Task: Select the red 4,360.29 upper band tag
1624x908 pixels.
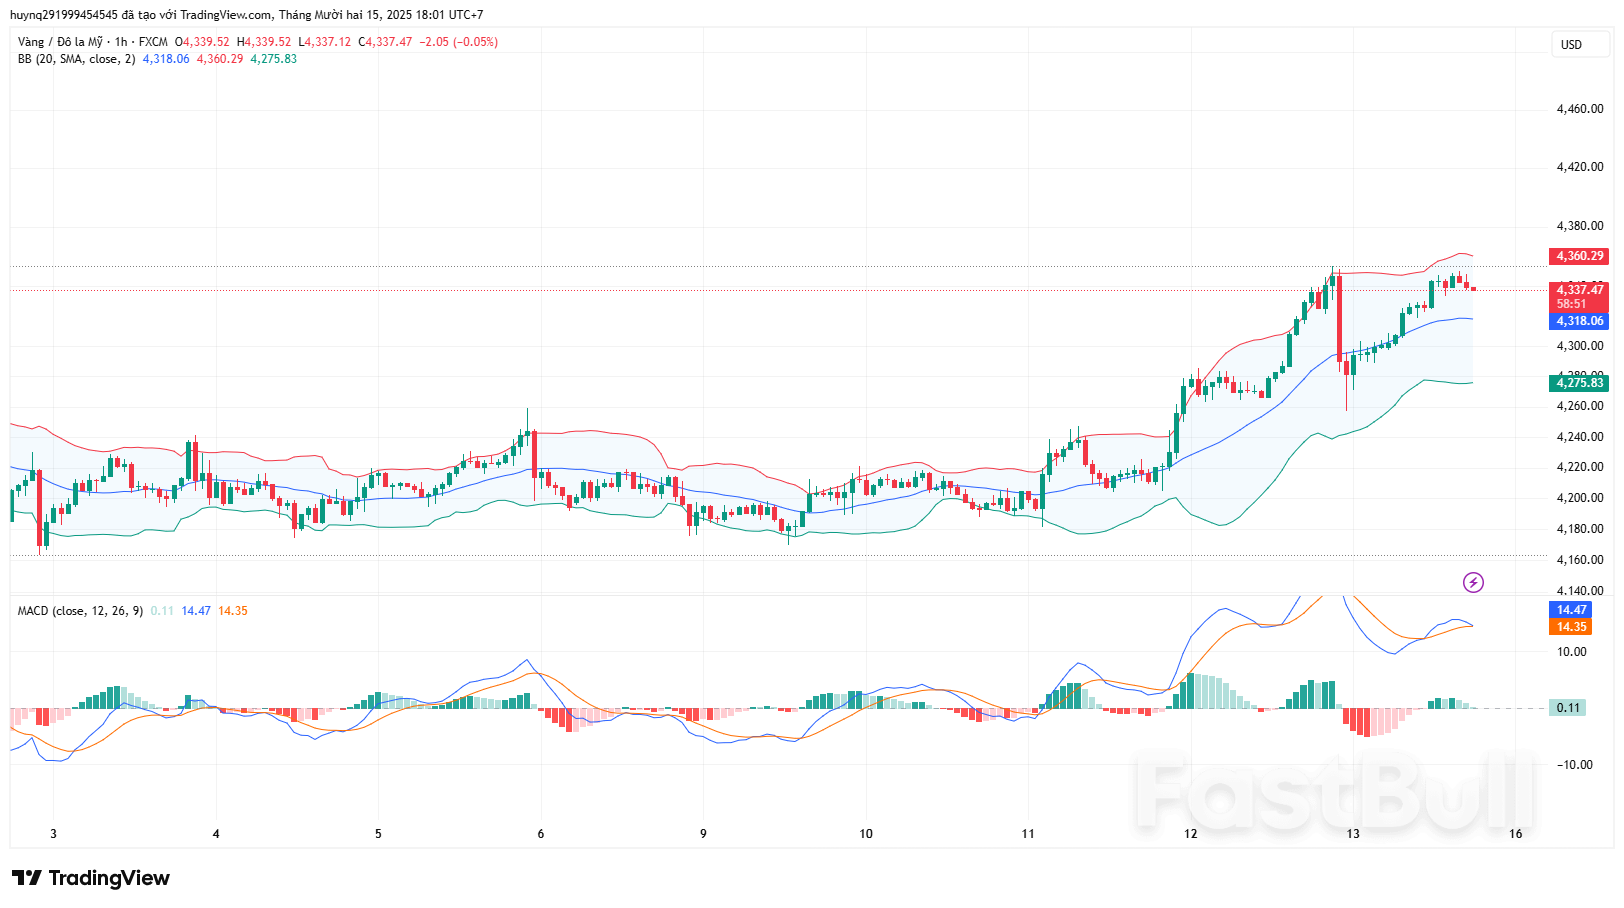Action: (x=1579, y=256)
